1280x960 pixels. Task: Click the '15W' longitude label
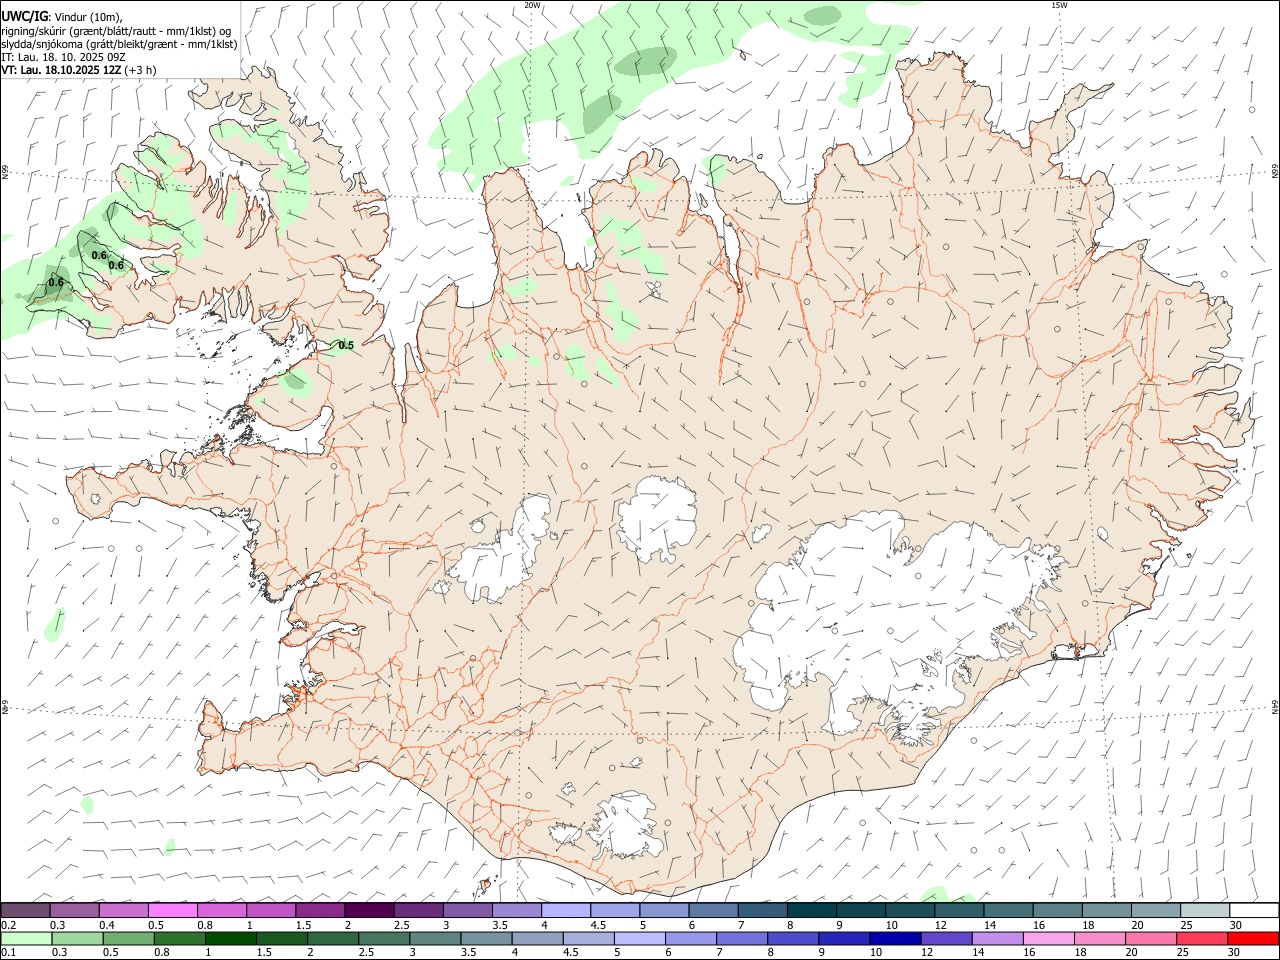tap(1059, 5)
